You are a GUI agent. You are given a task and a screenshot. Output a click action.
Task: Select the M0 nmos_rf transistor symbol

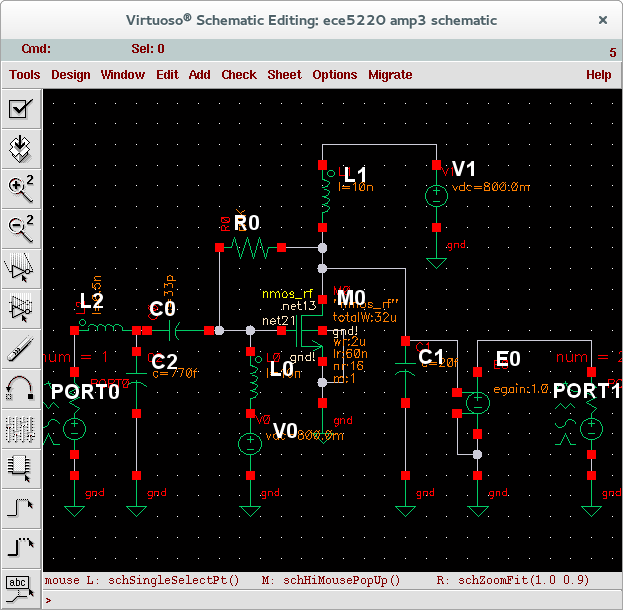pyautogui.click(x=310, y=331)
